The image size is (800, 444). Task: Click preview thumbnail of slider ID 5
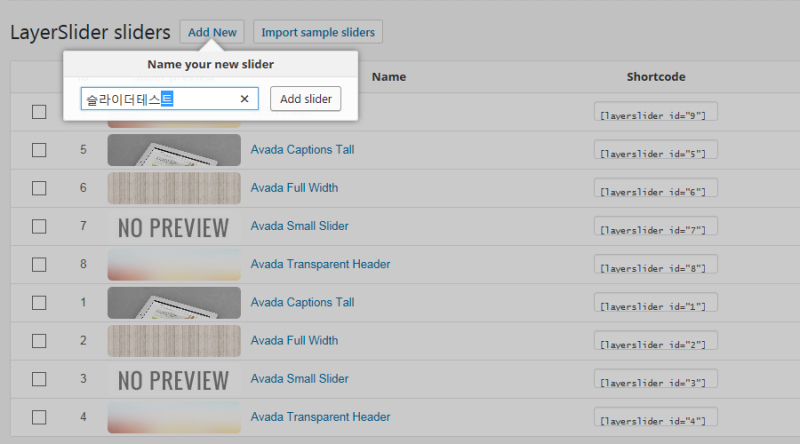(174, 150)
